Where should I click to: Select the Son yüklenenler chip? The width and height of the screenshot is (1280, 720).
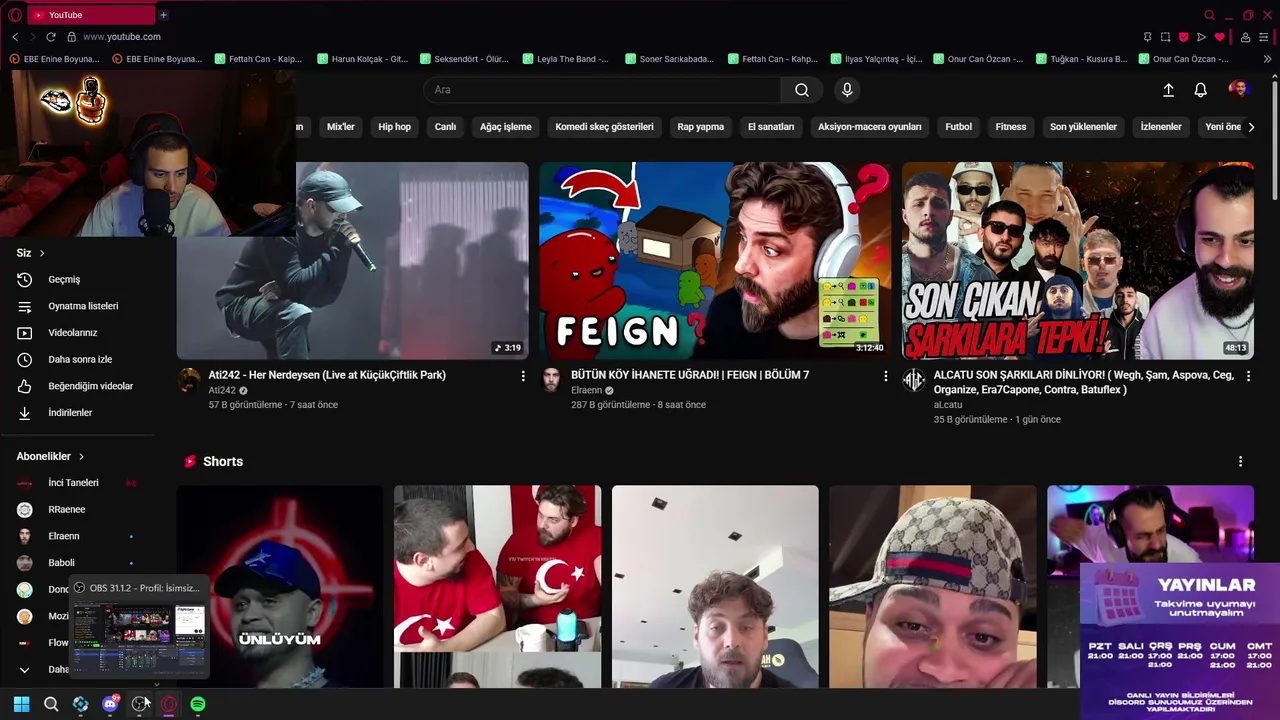[x=1084, y=127]
